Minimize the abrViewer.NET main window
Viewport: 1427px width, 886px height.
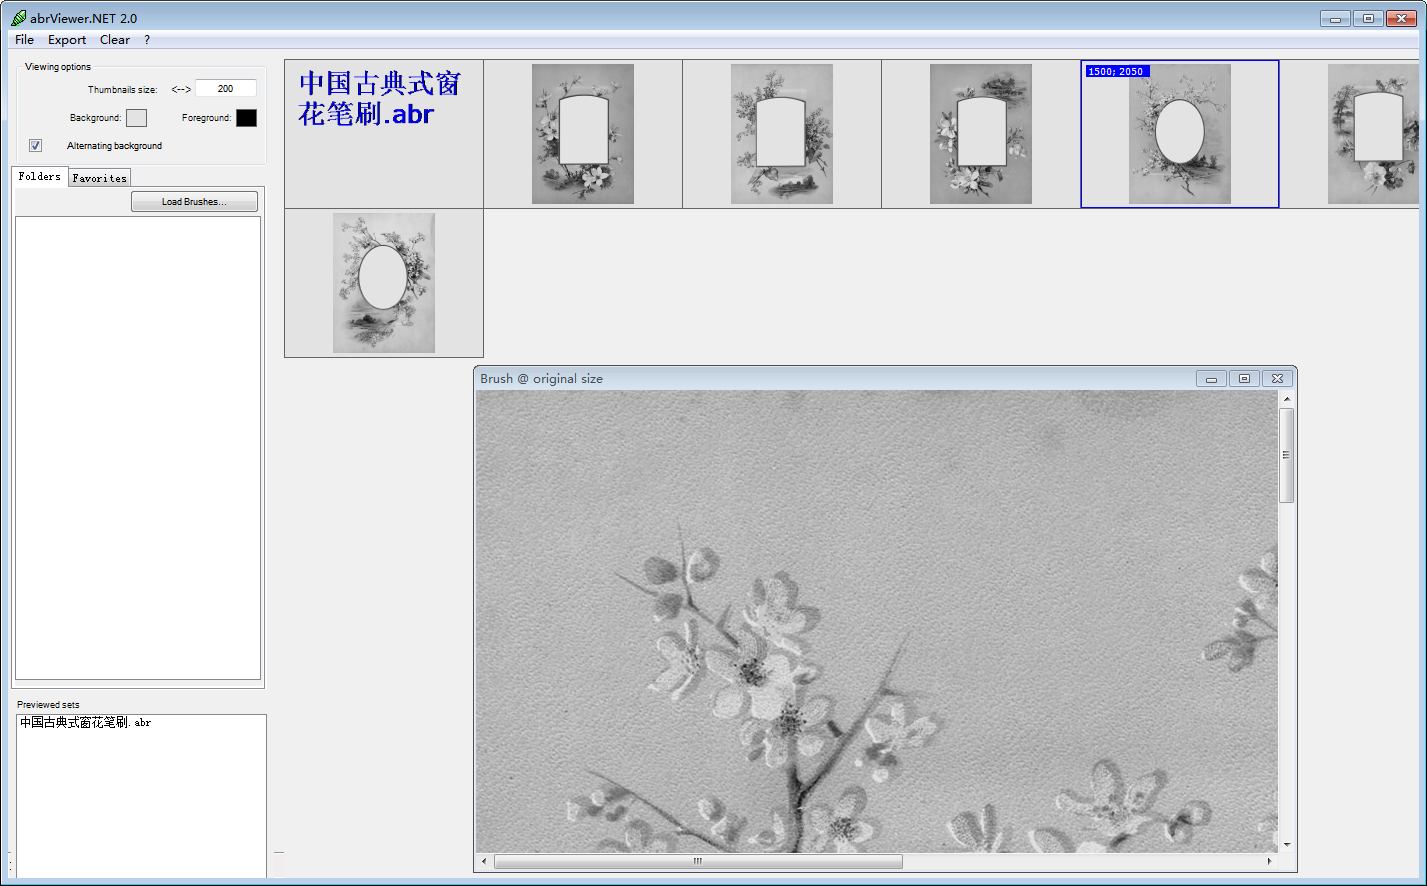1335,18
